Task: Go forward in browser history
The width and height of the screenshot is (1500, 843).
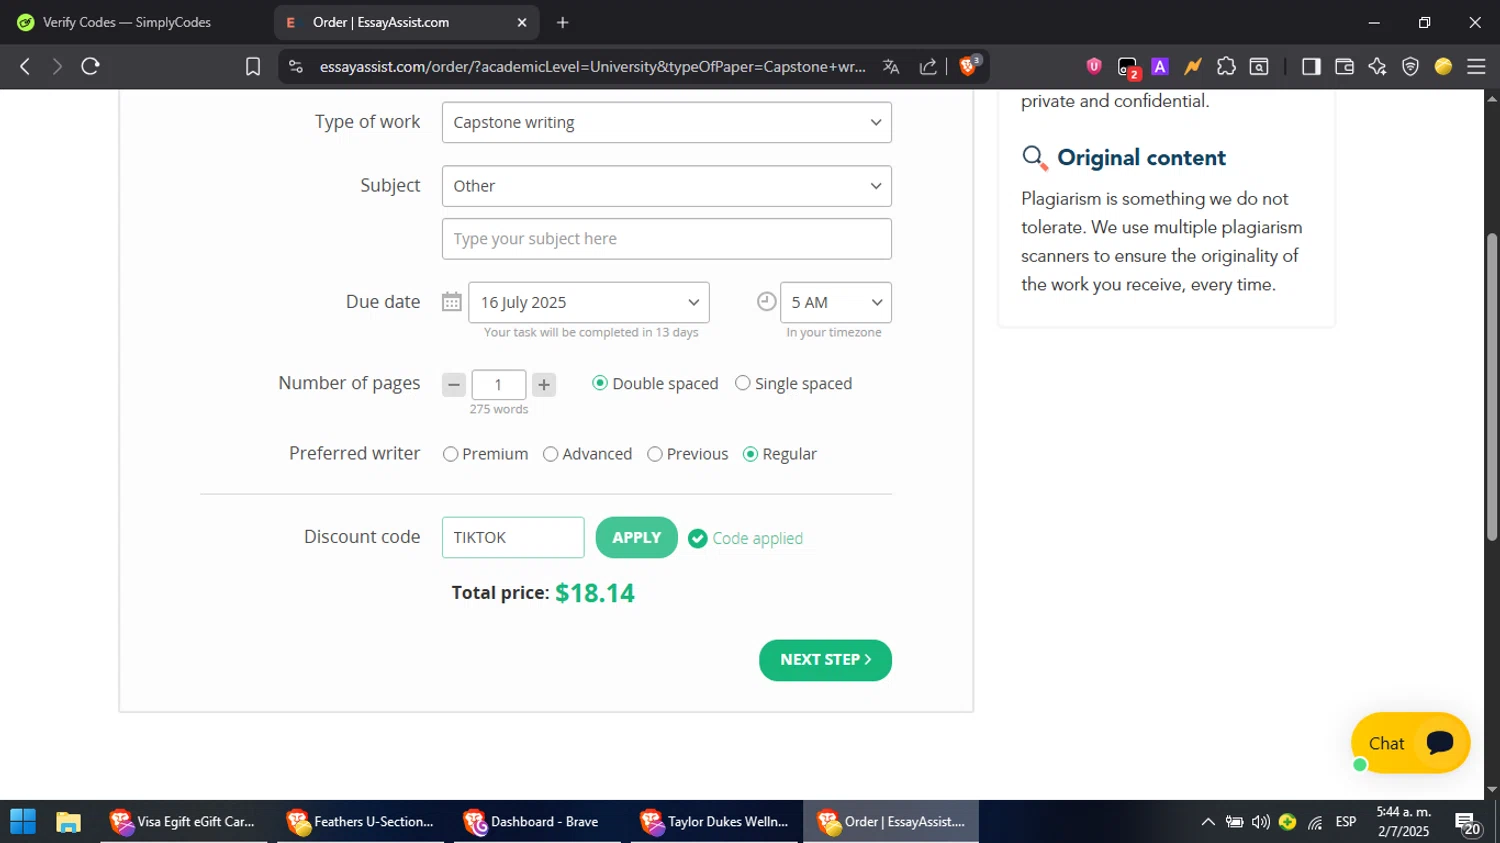Action: [x=57, y=66]
